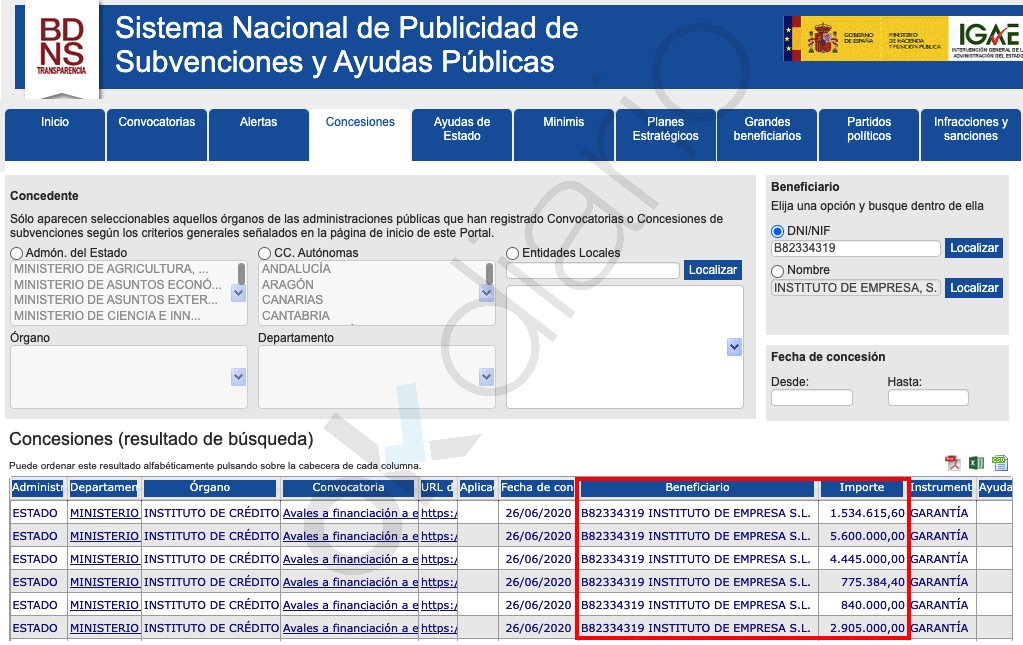Open the Órgano dropdown
This screenshot has height=645, width=1023.
239,376
